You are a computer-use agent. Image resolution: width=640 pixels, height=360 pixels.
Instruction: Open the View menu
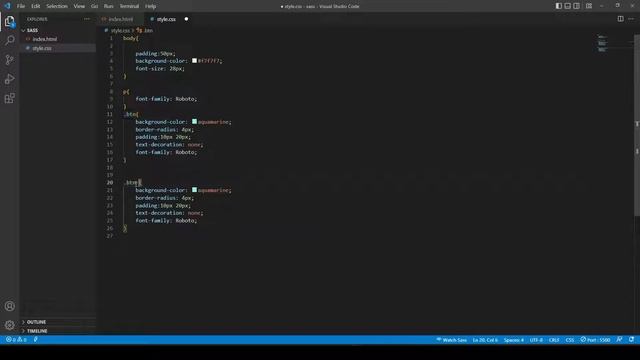(79, 6)
